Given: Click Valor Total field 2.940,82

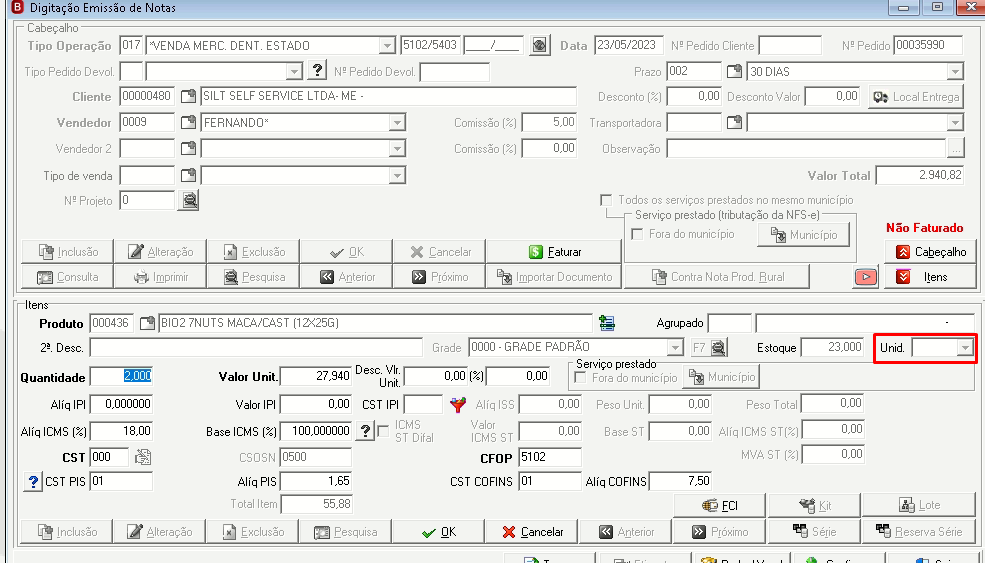Looking at the screenshot, I should coord(920,175).
